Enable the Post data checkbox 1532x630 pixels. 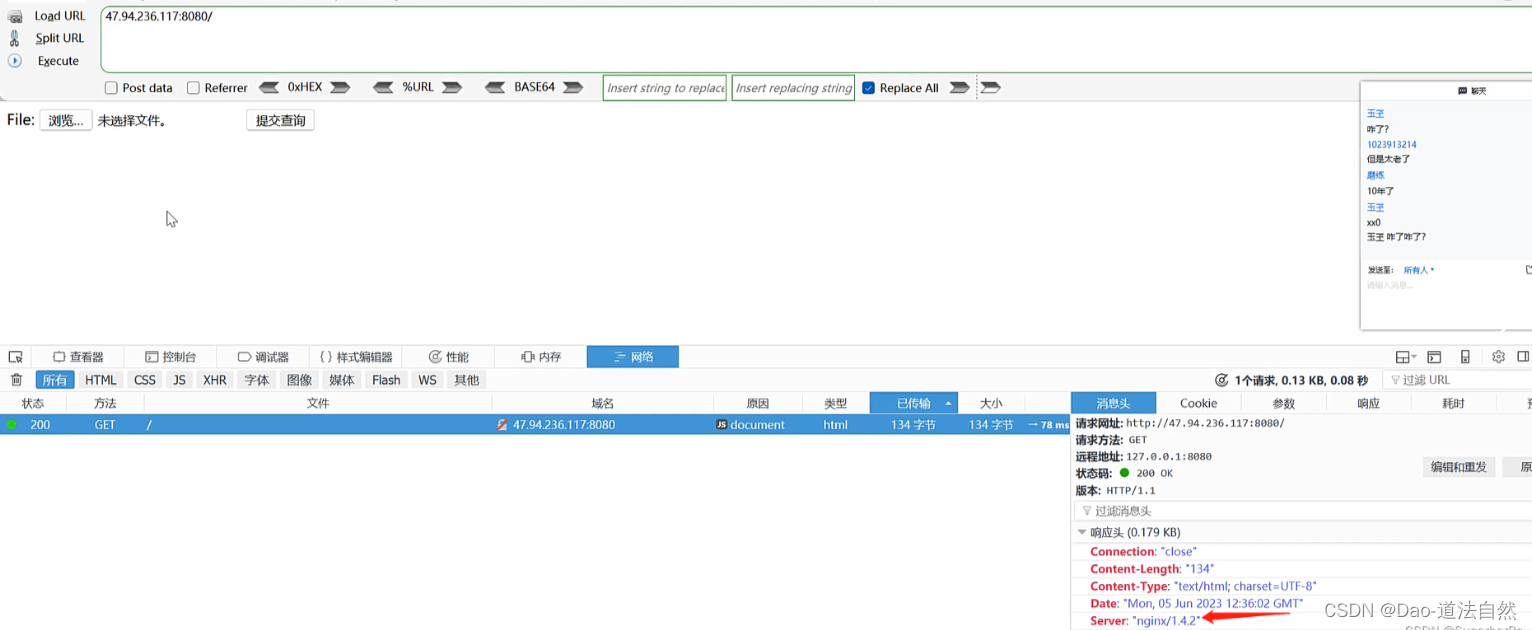point(110,87)
